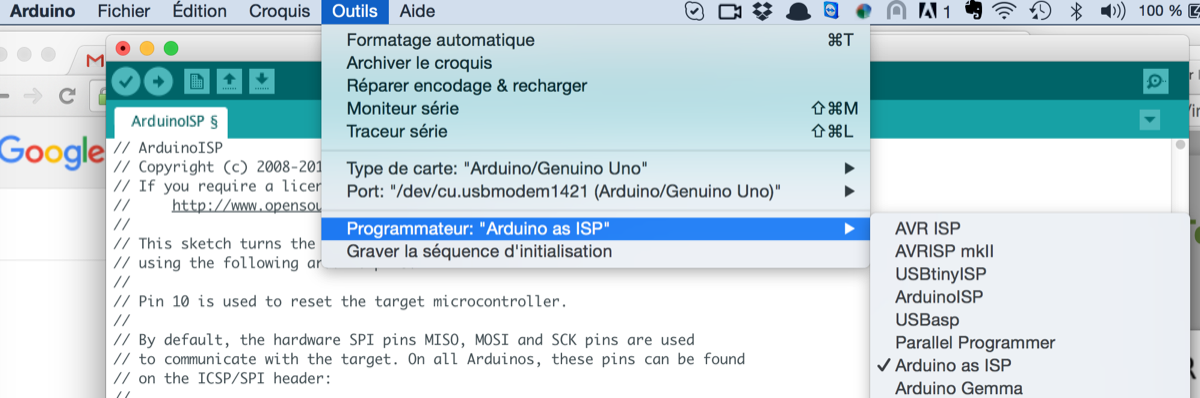Click the Upload arrow icon
This screenshot has height=398, width=1200.
158,81
